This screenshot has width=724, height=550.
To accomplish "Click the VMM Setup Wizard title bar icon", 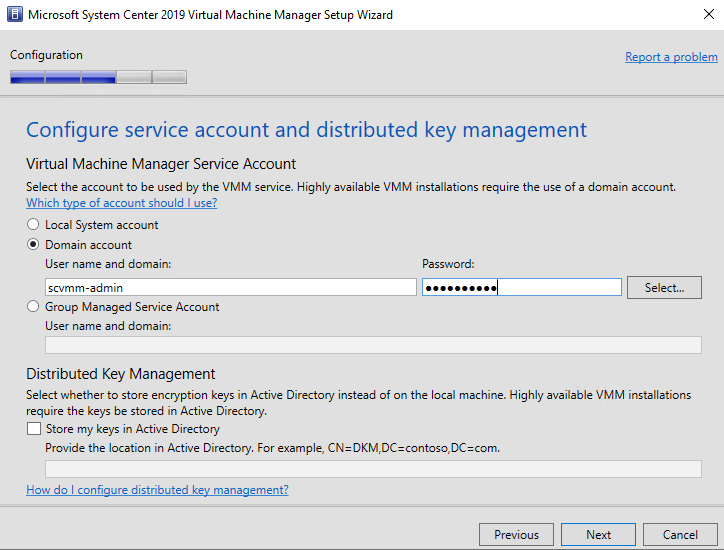I will pos(15,14).
